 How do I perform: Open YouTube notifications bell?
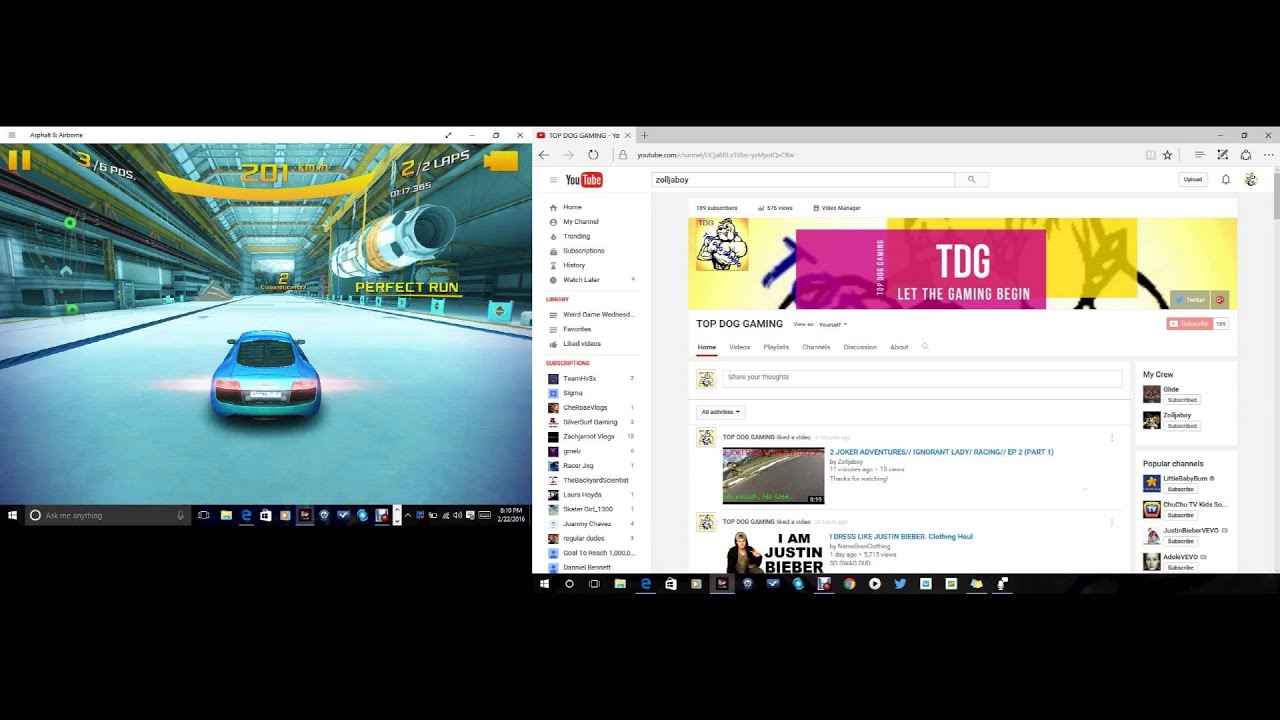pos(1226,180)
